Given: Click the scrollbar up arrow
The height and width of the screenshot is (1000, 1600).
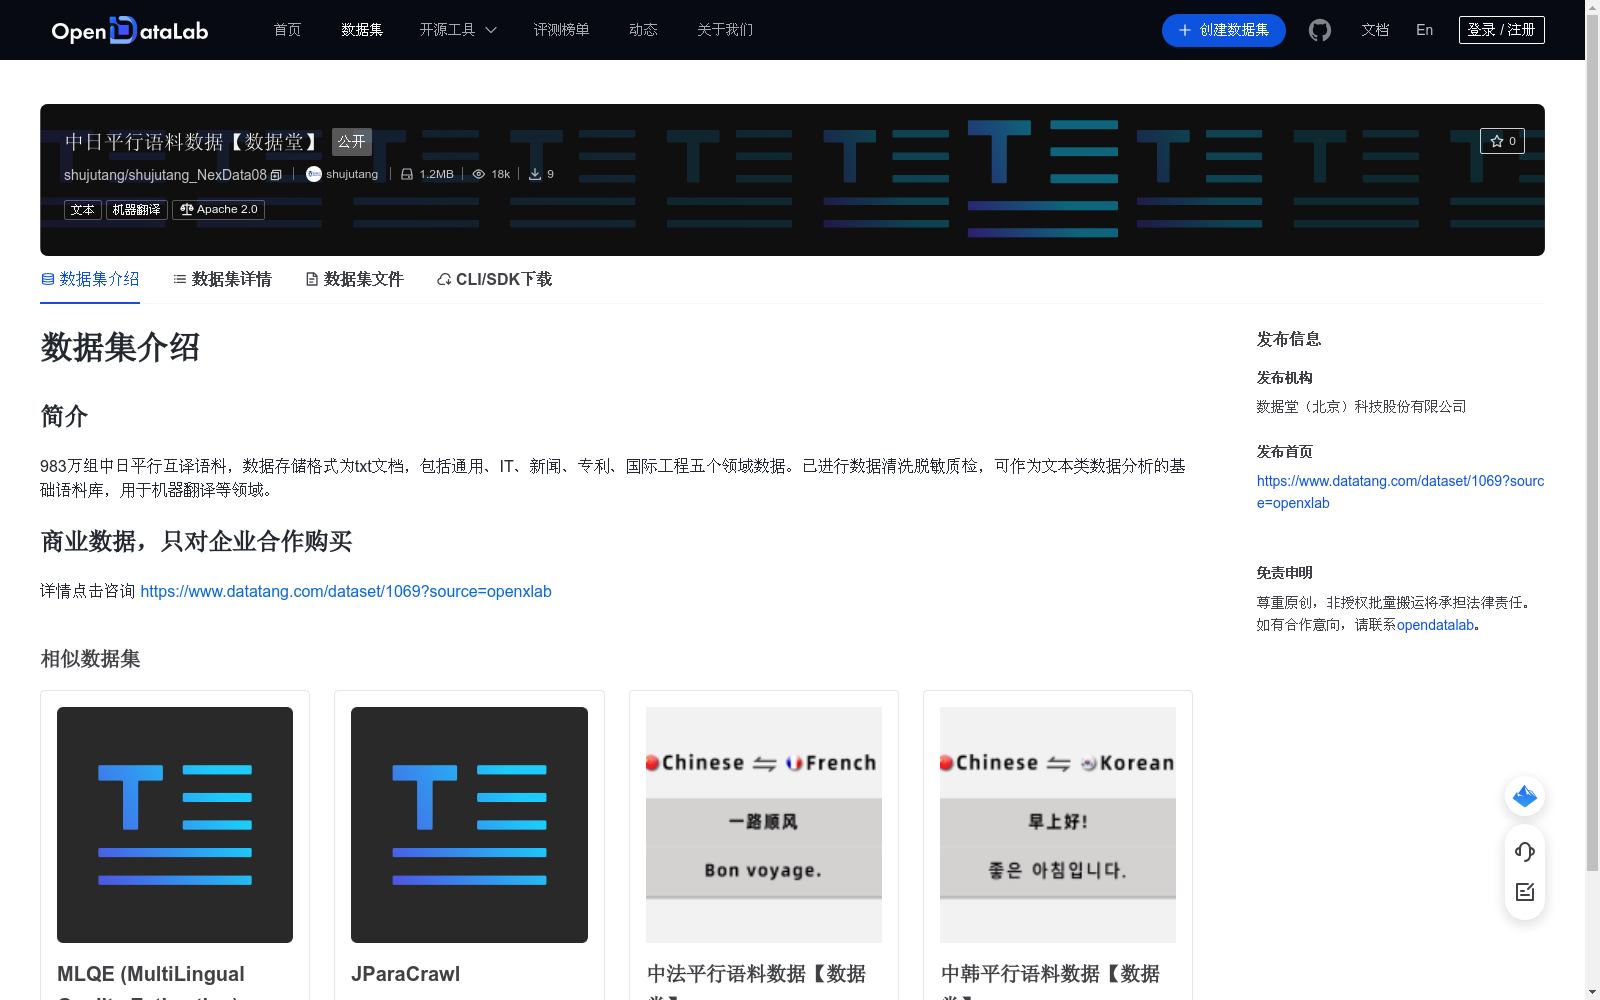Looking at the screenshot, I should pyautogui.click(x=1592, y=7).
